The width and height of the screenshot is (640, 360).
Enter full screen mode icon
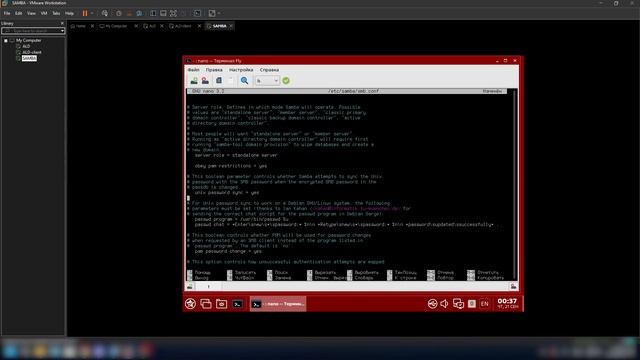tap(173, 13)
